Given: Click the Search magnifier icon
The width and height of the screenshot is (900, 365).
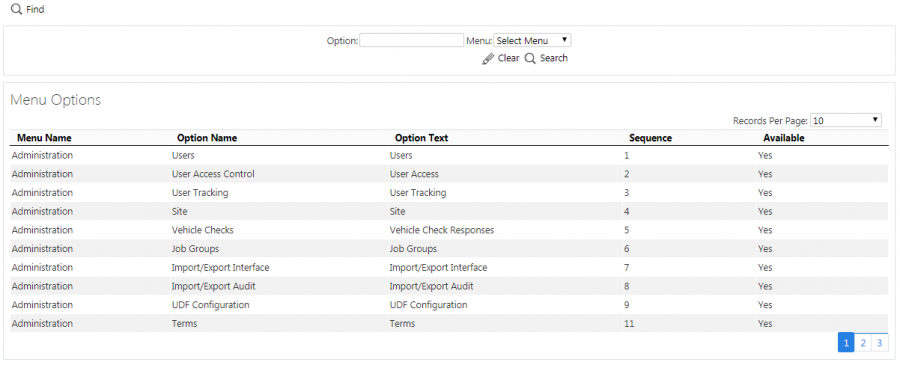Looking at the screenshot, I should coord(530,59).
